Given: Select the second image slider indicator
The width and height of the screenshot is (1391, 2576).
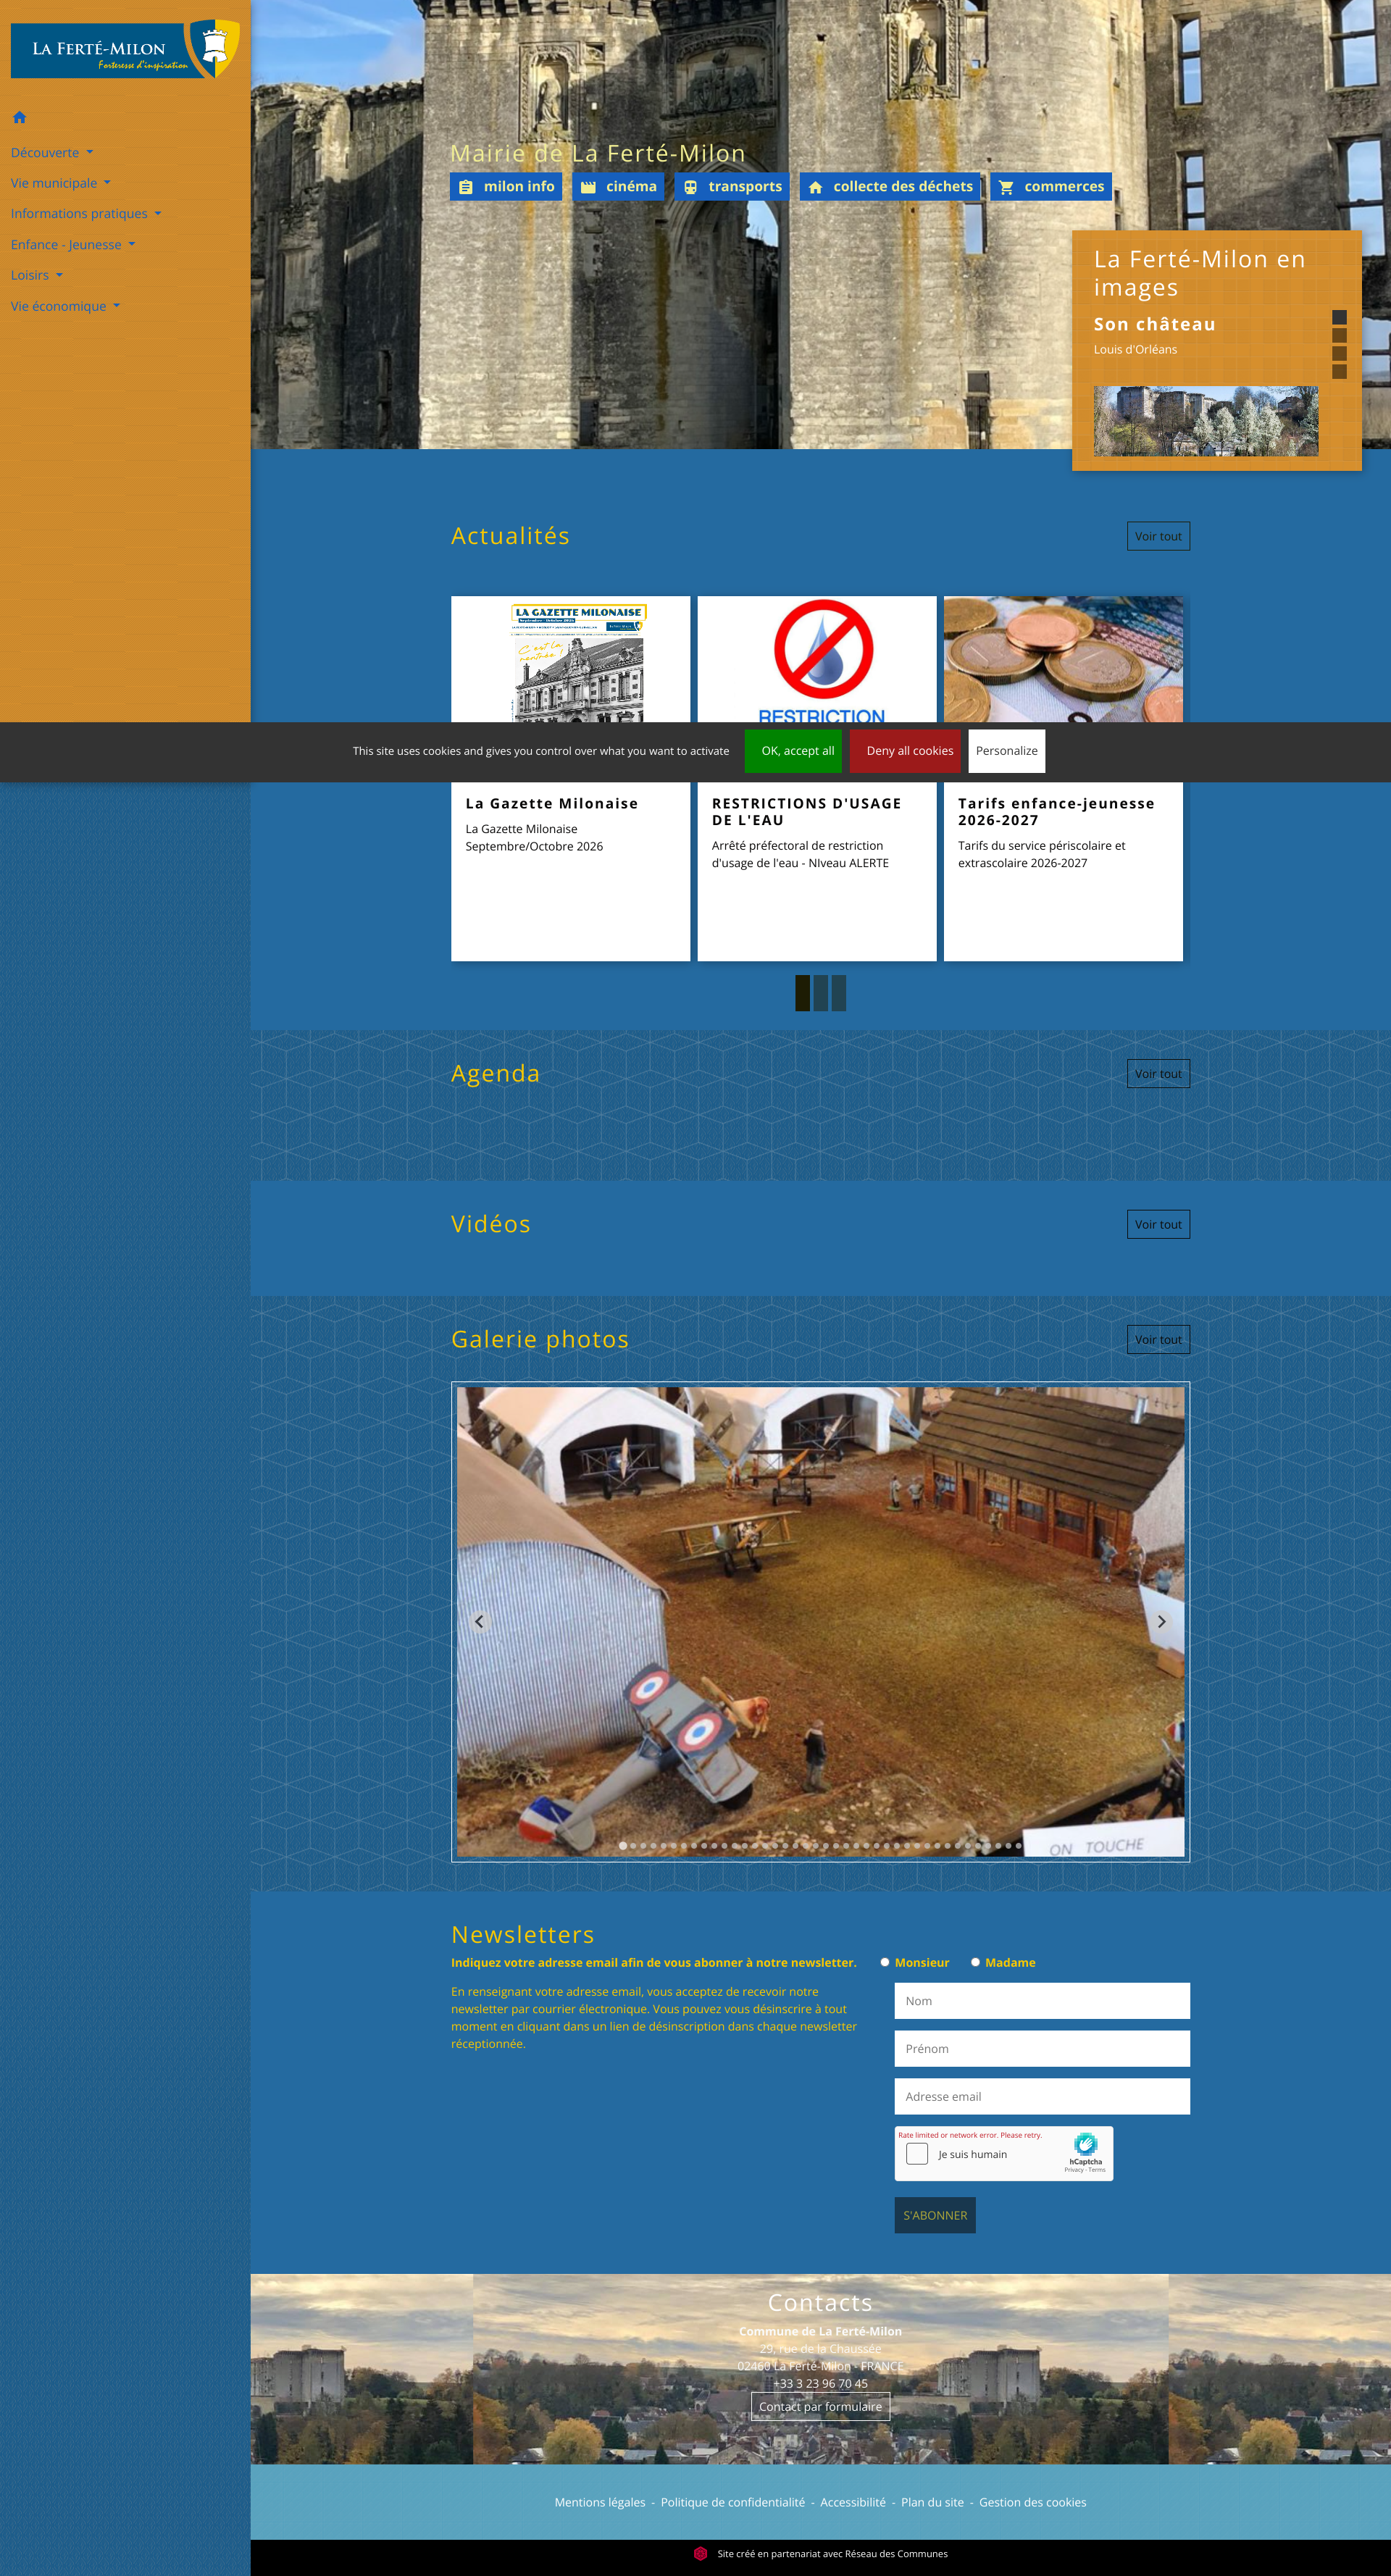Looking at the screenshot, I should click(1339, 335).
